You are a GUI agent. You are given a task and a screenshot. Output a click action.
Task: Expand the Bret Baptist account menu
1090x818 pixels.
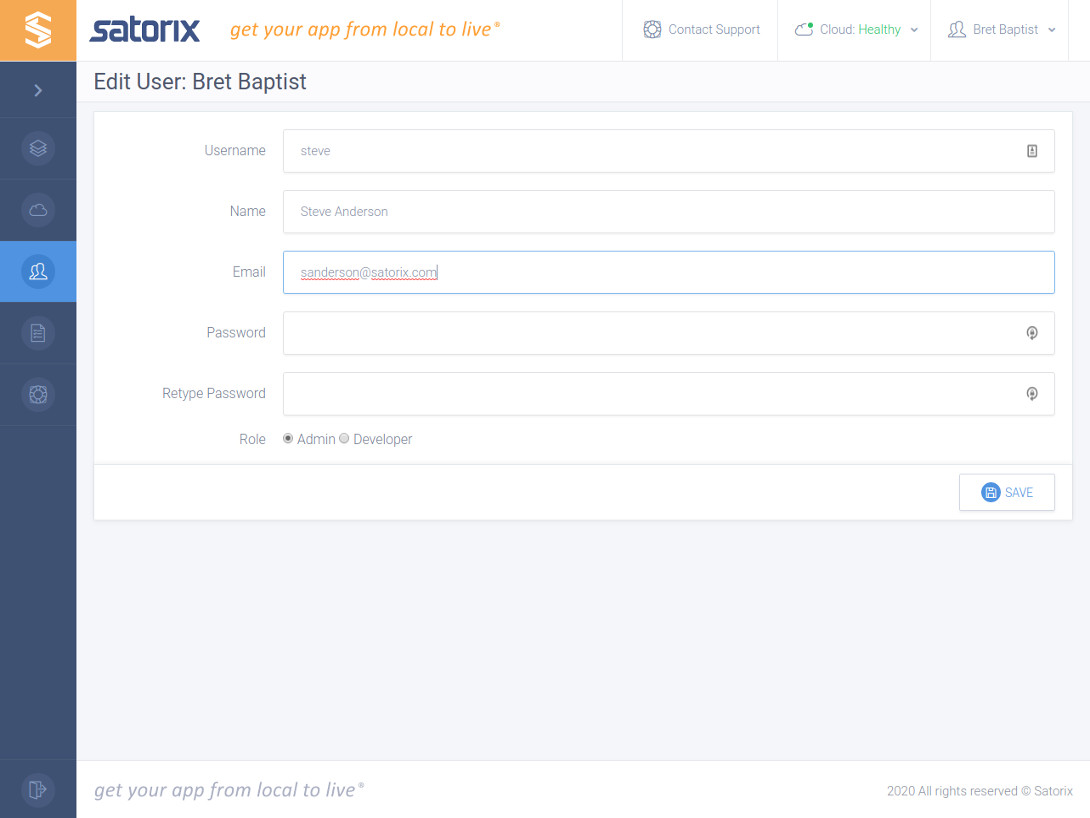(x=1000, y=30)
